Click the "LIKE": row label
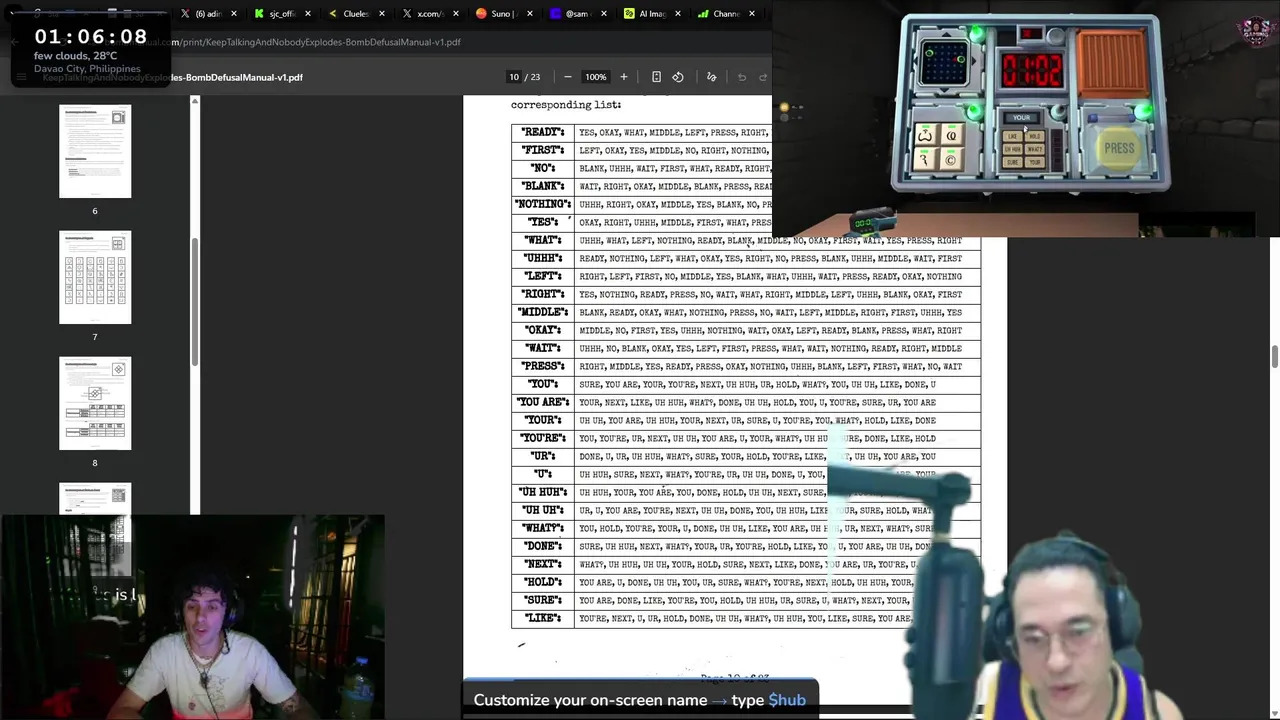This screenshot has width=1280, height=720. click(542, 618)
